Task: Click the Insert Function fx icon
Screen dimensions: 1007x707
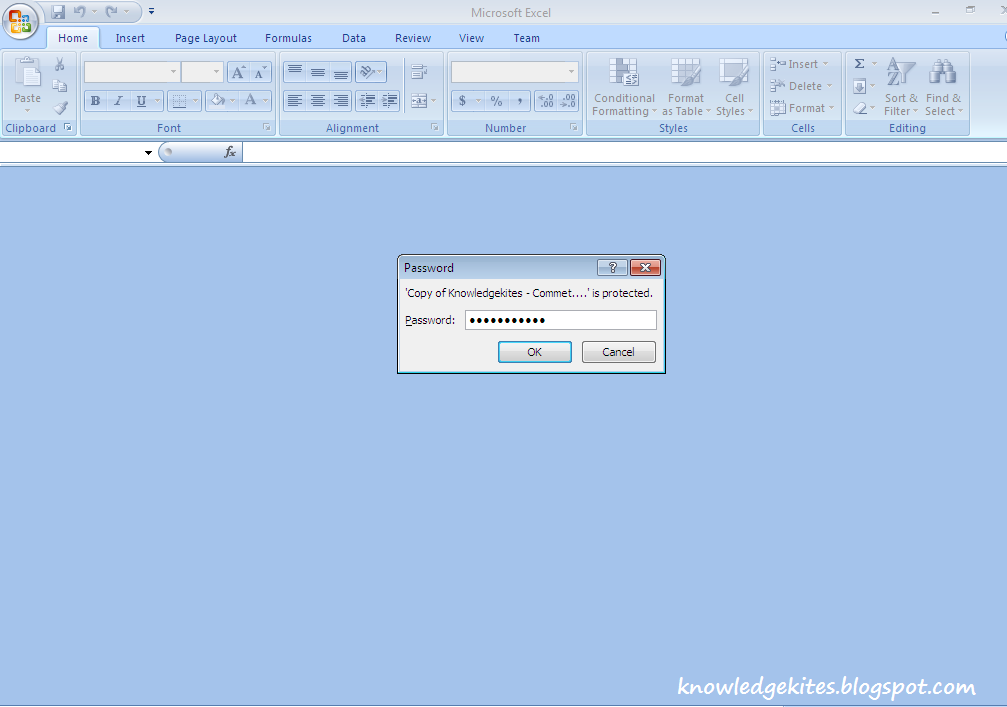Action: click(x=230, y=152)
